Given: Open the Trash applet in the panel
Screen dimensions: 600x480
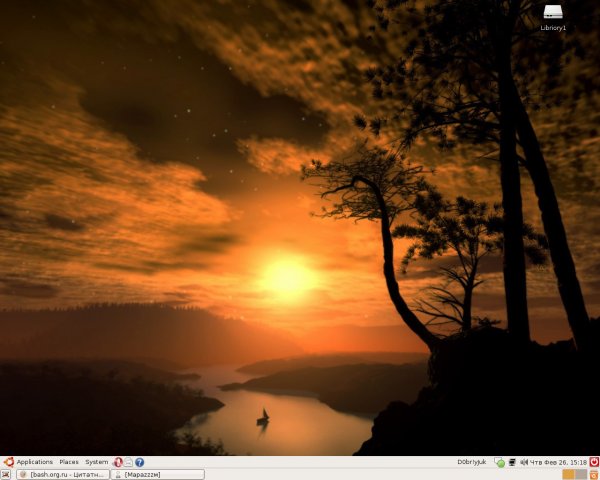Looking at the screenshot, I should [594, 474].
